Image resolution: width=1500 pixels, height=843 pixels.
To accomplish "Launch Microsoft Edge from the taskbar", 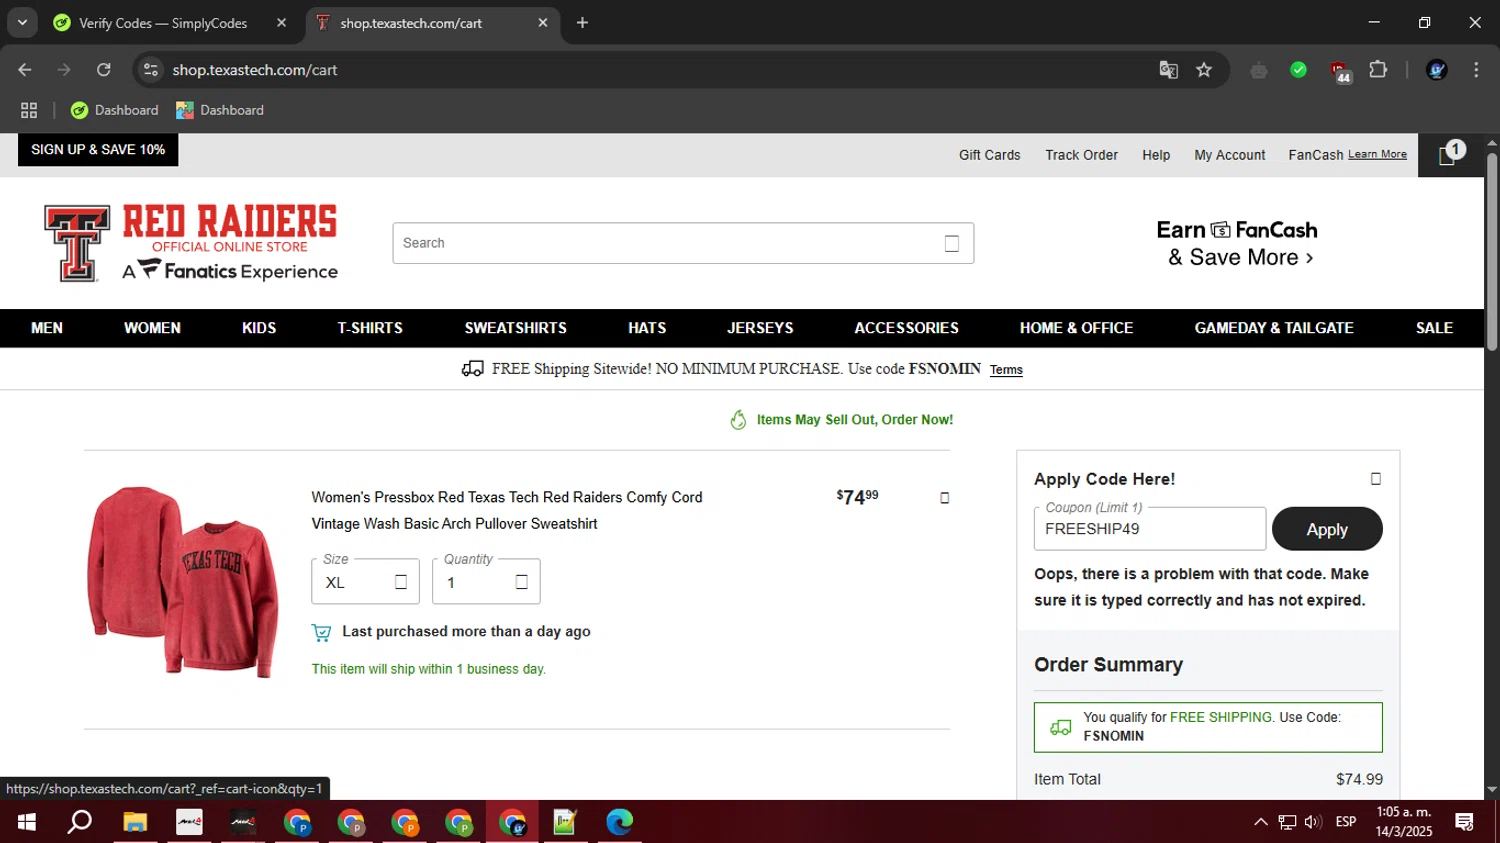I will 619,822.
